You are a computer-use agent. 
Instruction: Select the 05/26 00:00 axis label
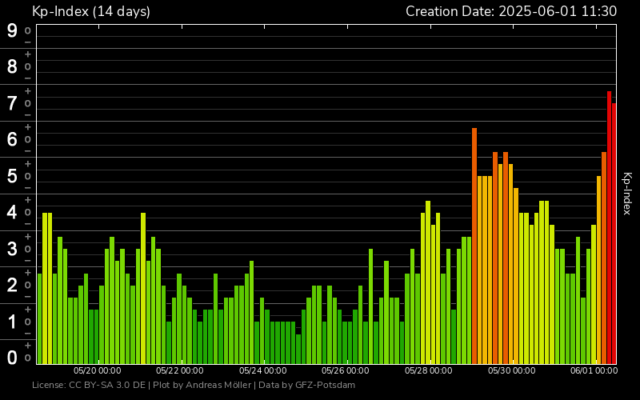coord(346,370)
